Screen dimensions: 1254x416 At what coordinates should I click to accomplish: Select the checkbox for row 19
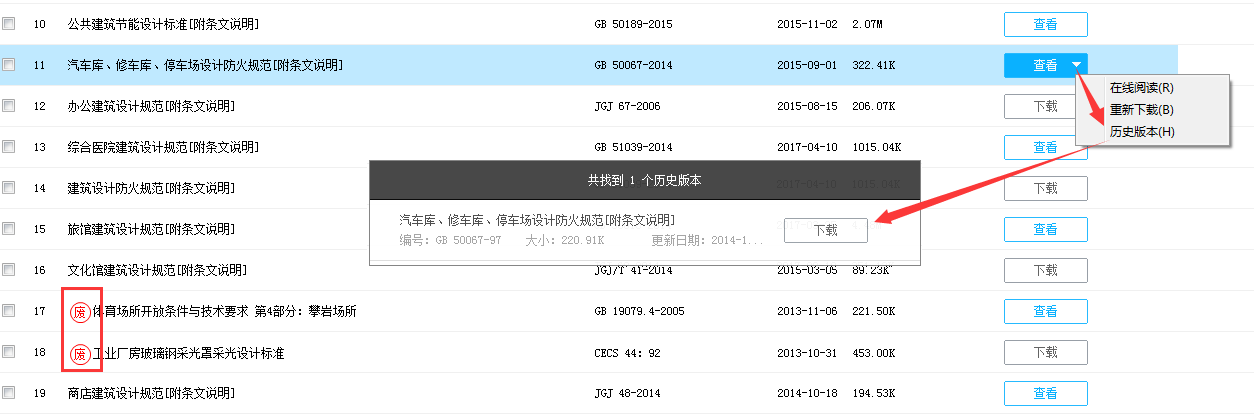coord(9,394)
